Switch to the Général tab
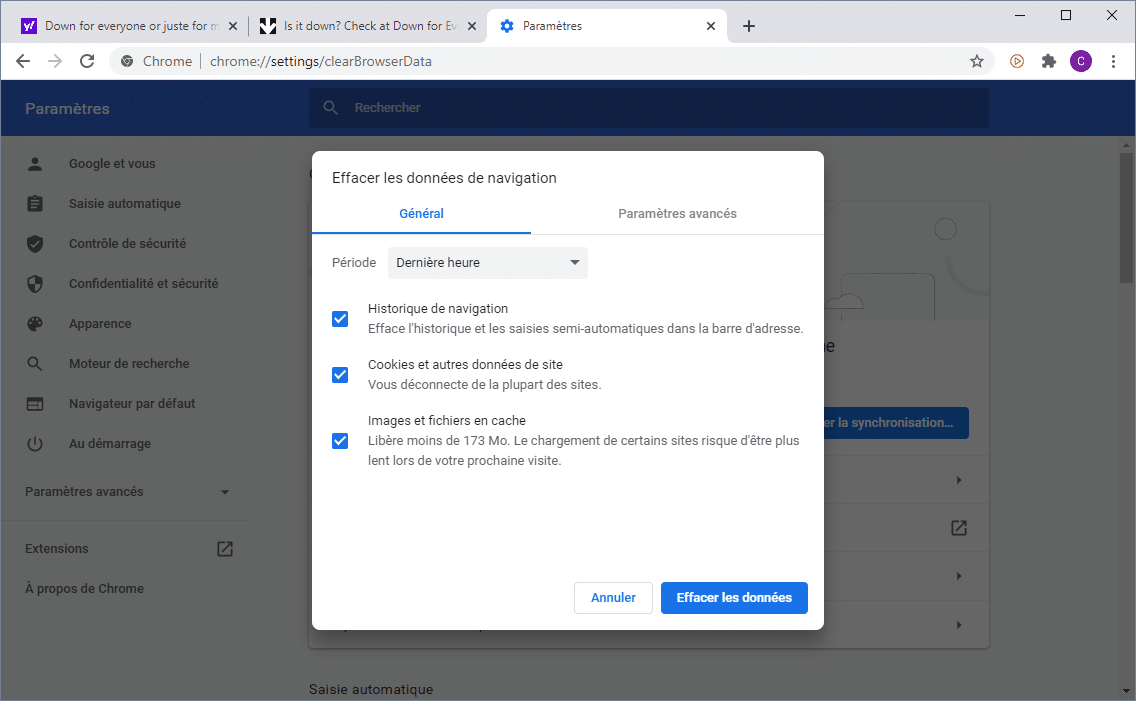Screen dimensions: 1136x701 click(x=421, y=214)
